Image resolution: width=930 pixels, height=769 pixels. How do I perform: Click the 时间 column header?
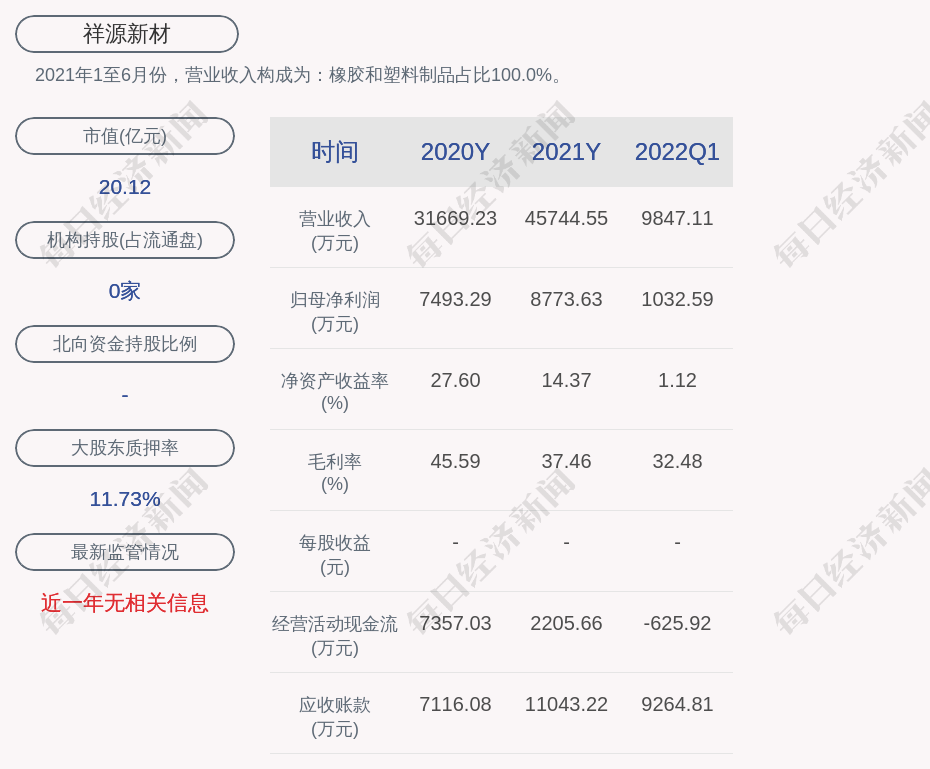335,152
